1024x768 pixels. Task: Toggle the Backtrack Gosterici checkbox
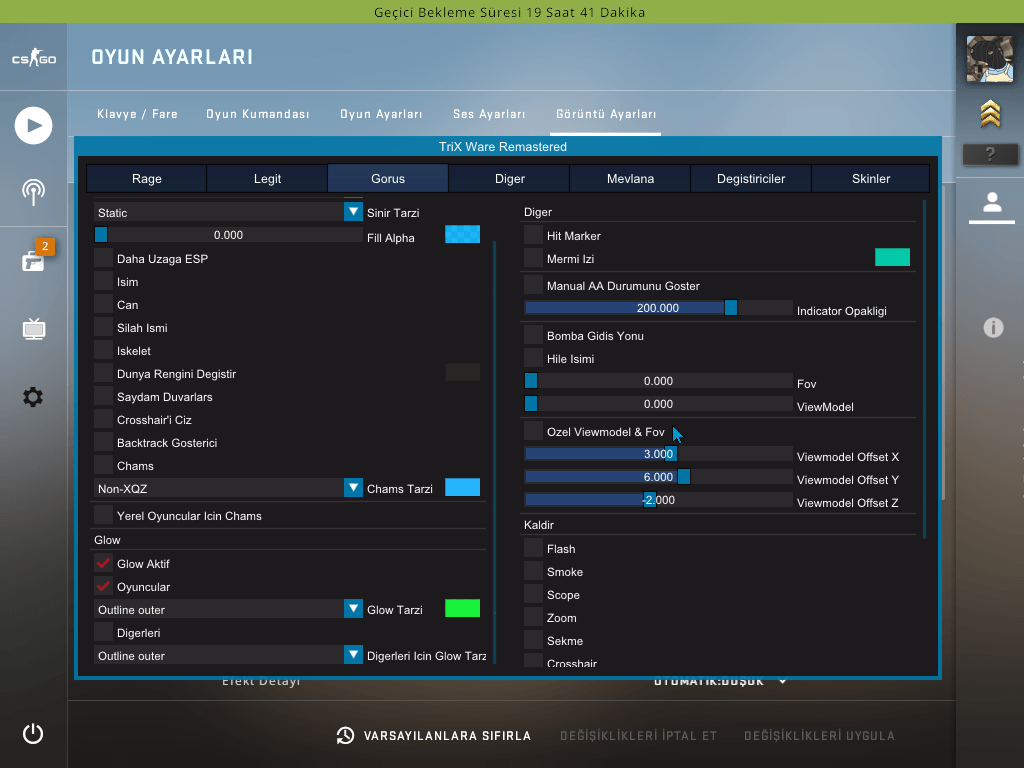click(x=103, y=442)
